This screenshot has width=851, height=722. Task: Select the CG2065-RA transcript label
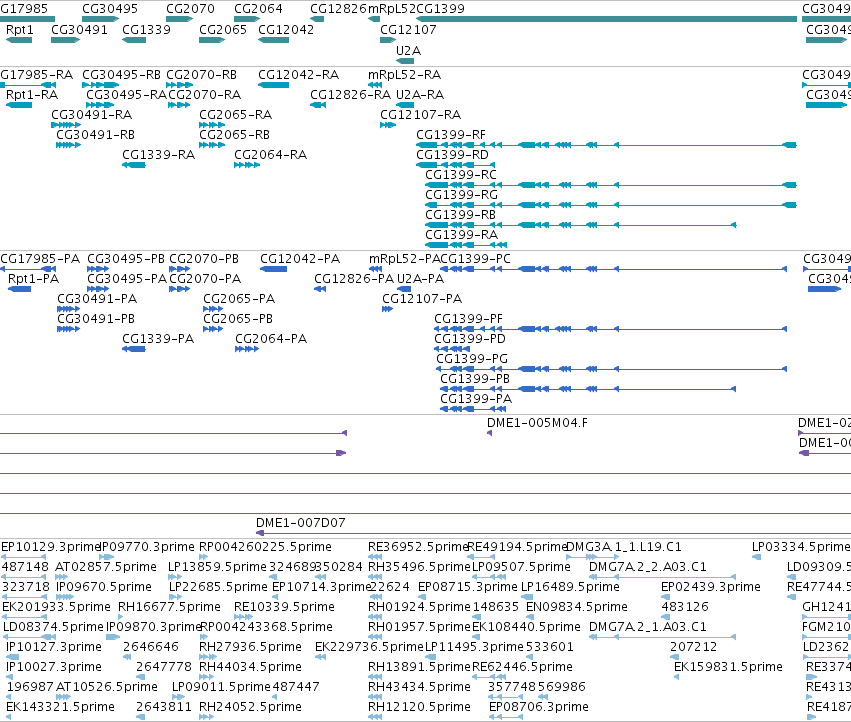click(236, 115)
